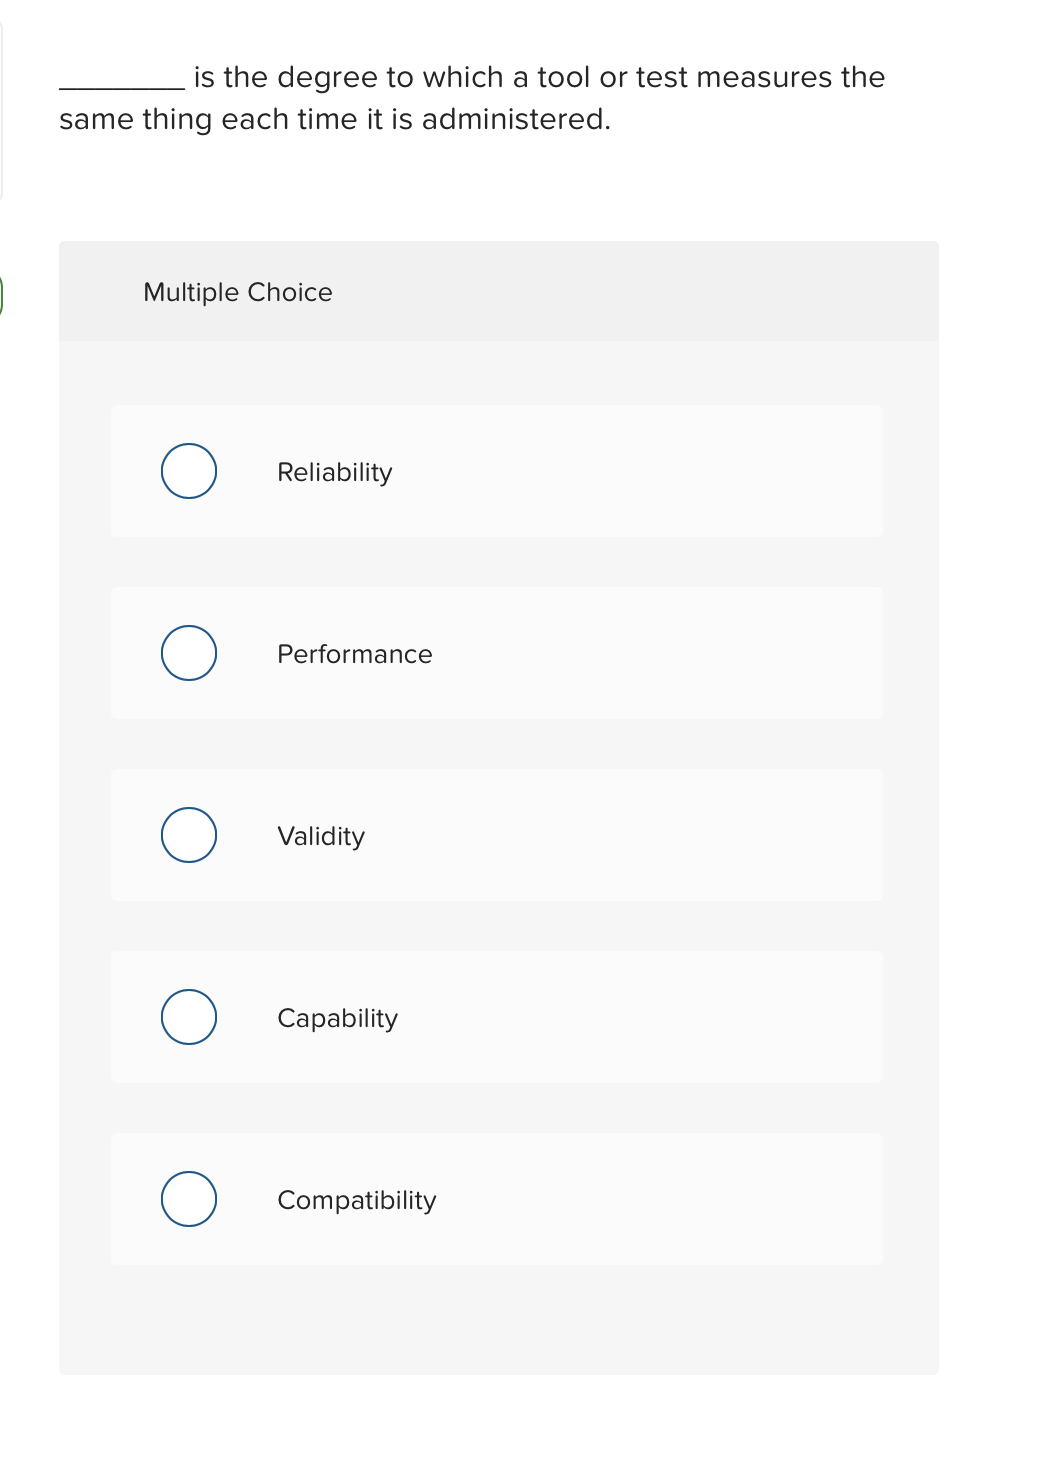1046x1457 pixels.
Task: Click the Multiple Choice header
Action: click(x=237, y=292)
